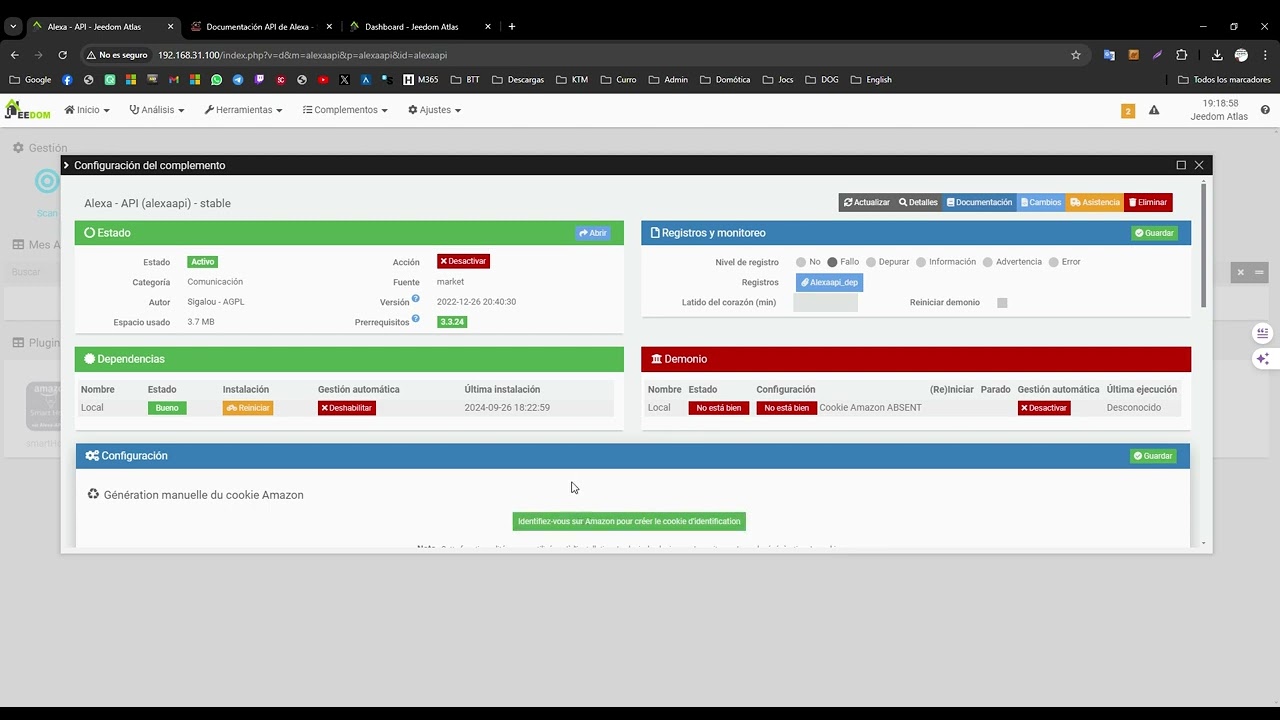The height and width of the screenshot is (720, 1280).
Task: Select the 'Advertencia' log level radio
Action: pos(987,262)
